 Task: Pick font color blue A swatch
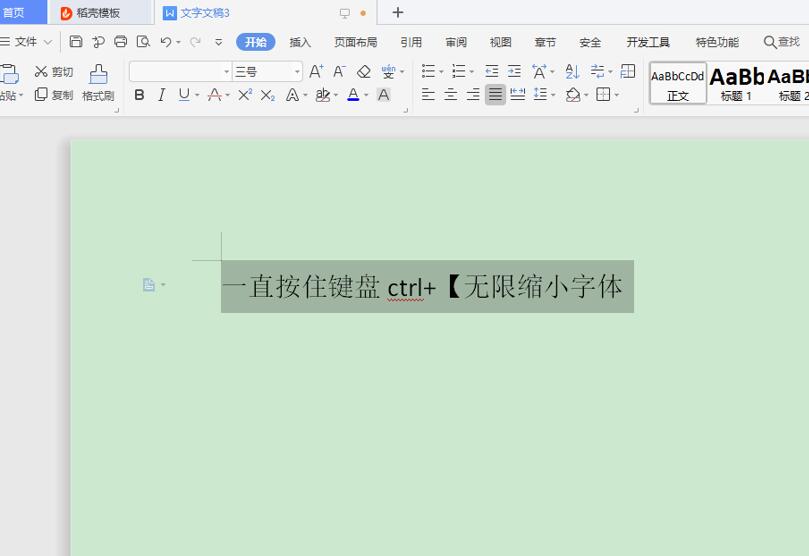(353, 95)
